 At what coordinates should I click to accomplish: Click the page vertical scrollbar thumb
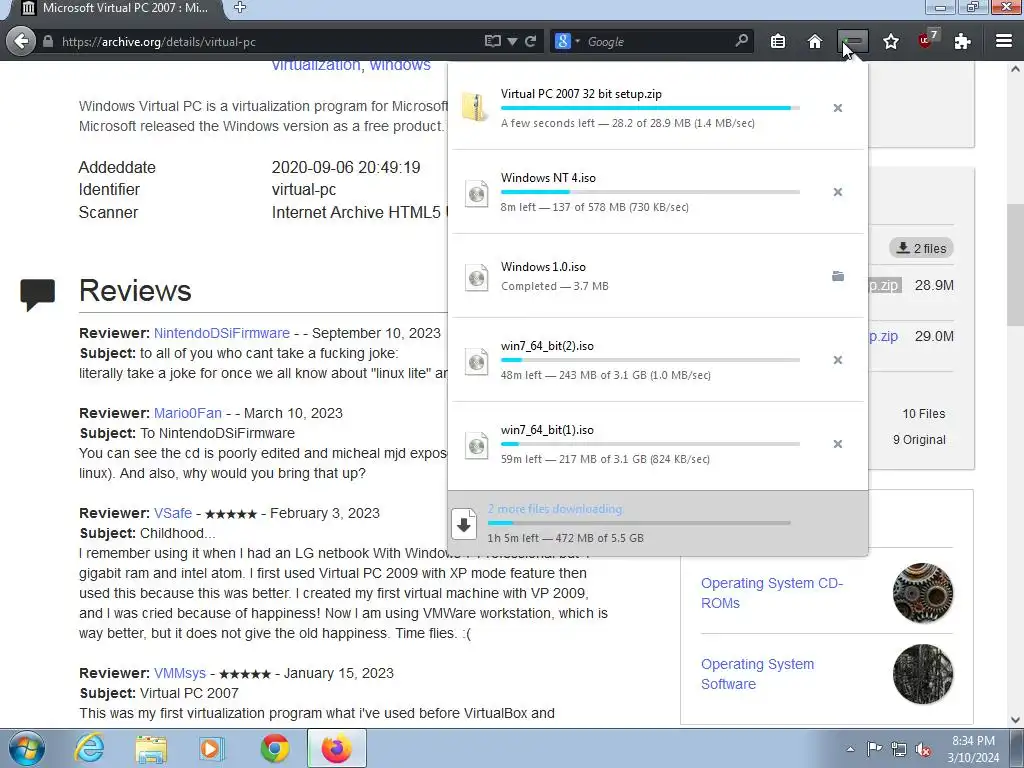click(1015, 264)
